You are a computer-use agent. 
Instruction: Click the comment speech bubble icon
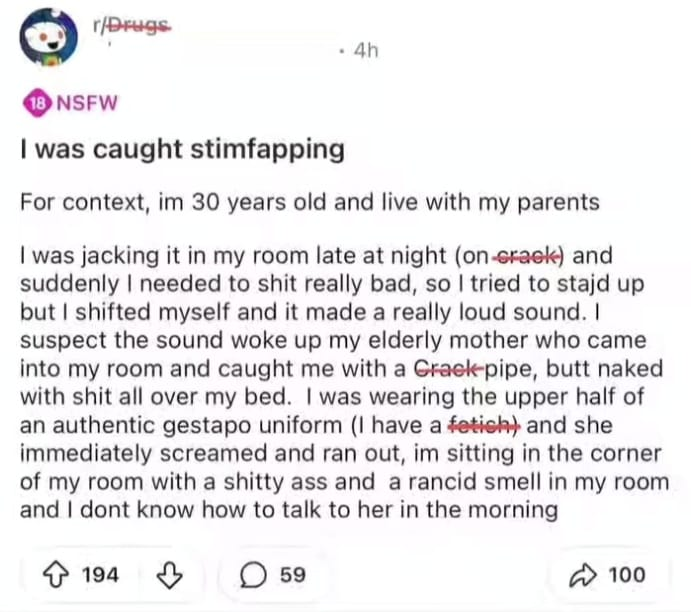click(256, 575)
